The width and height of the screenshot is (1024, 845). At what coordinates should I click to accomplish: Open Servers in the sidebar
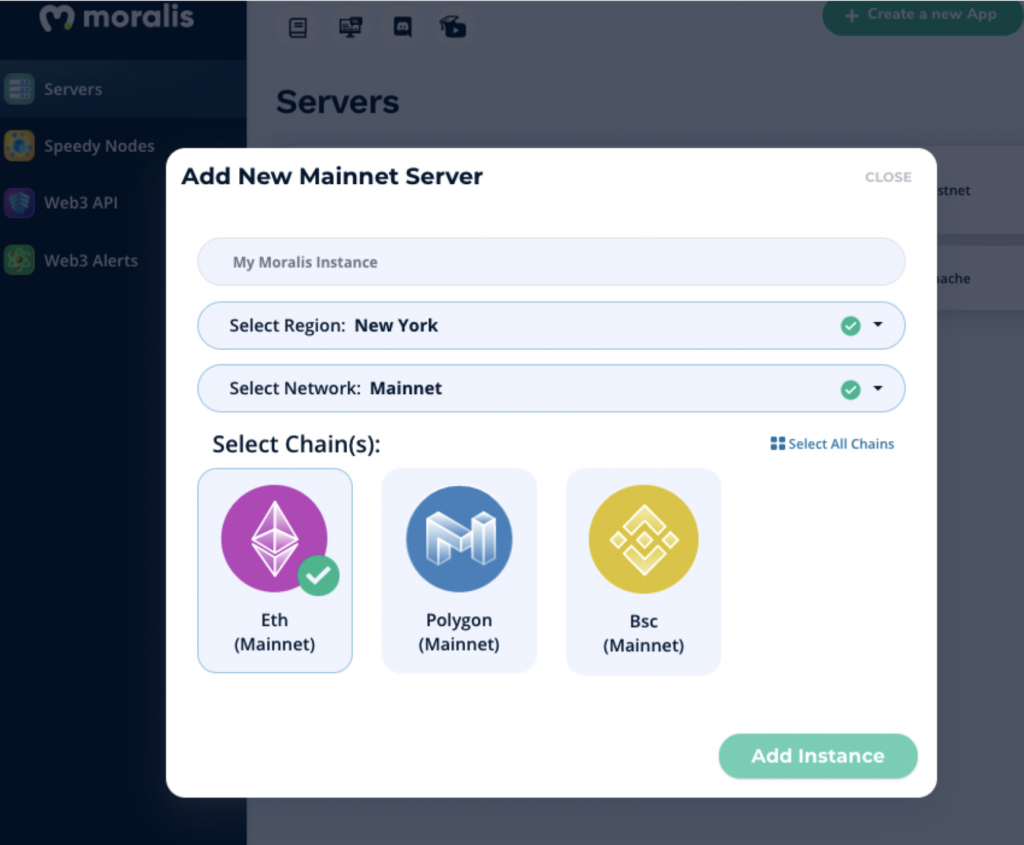click(123, 89)
